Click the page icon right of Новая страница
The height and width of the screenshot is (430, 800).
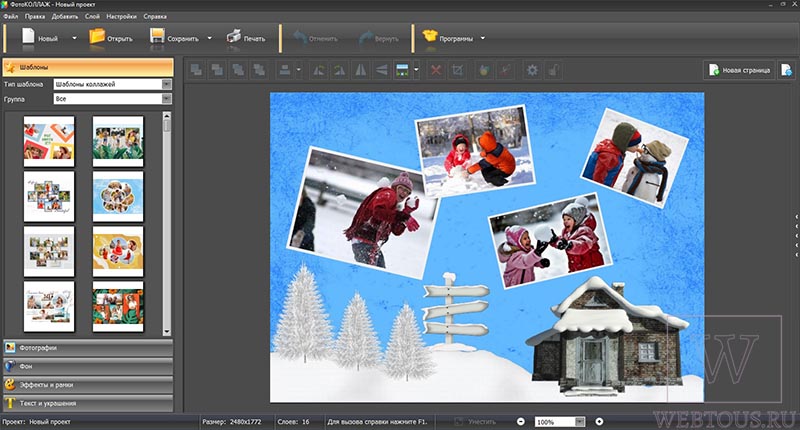787,70
